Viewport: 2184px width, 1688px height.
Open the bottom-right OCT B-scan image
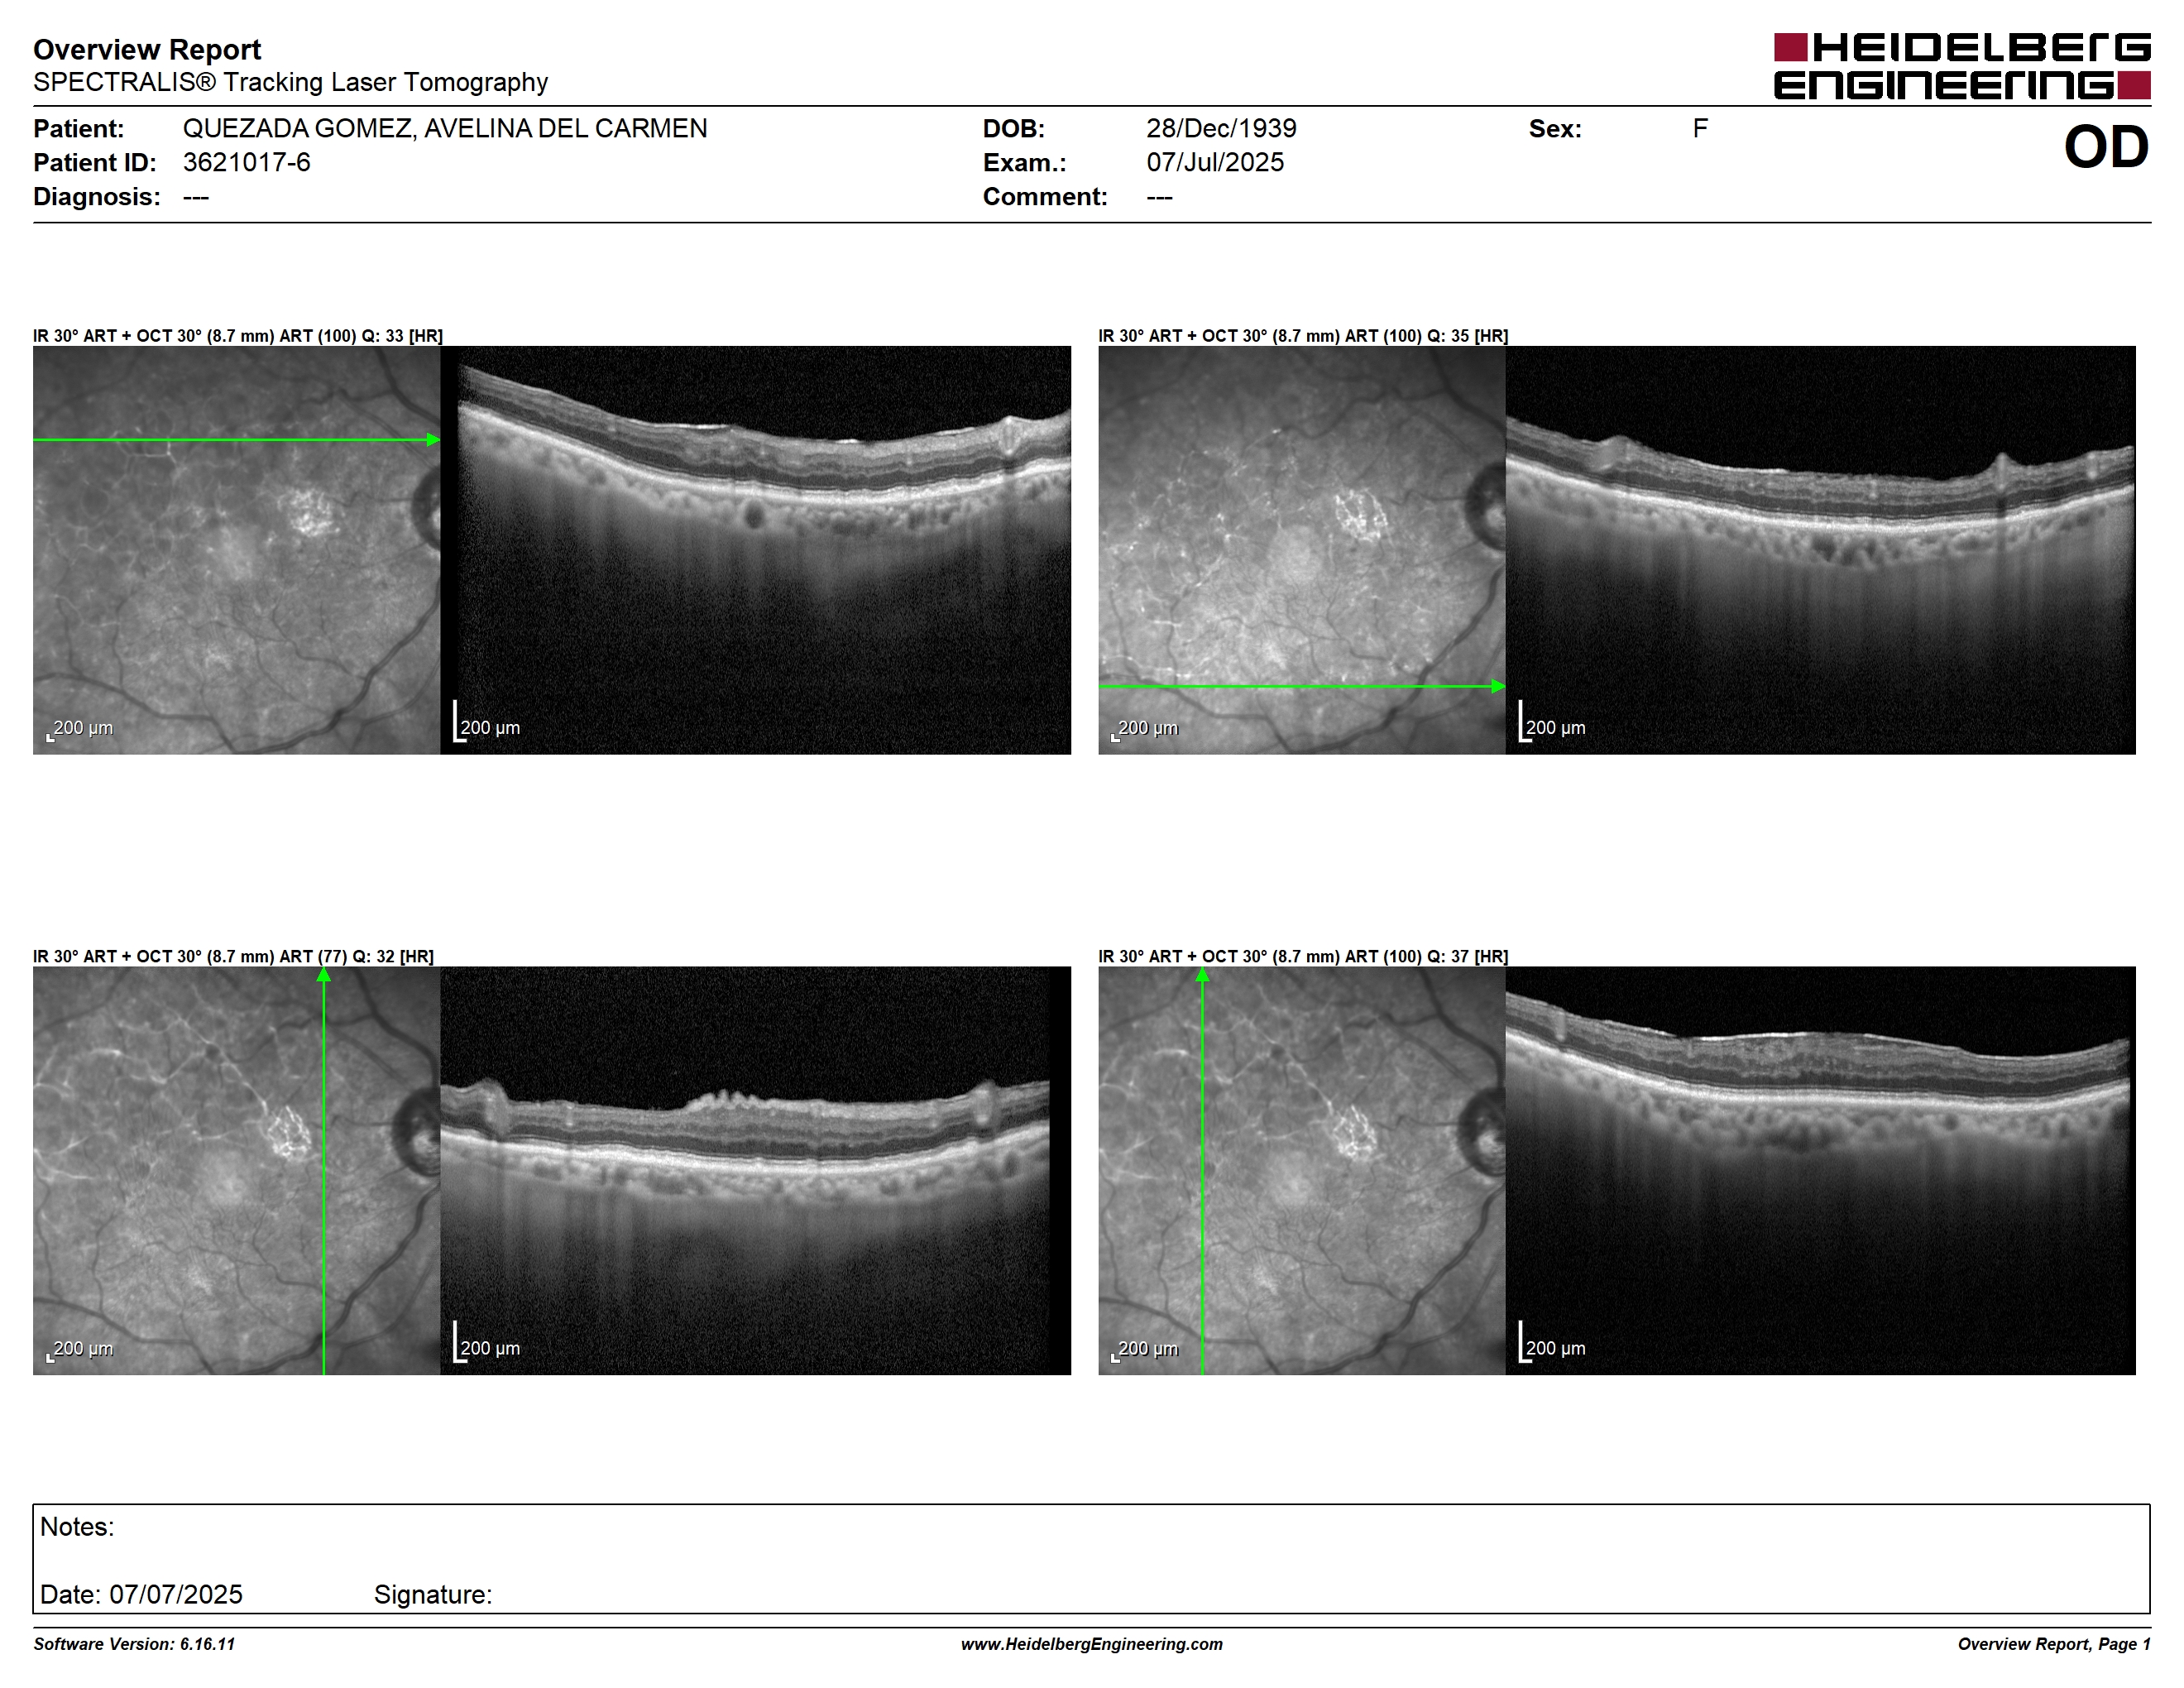pos(1821,1170)
